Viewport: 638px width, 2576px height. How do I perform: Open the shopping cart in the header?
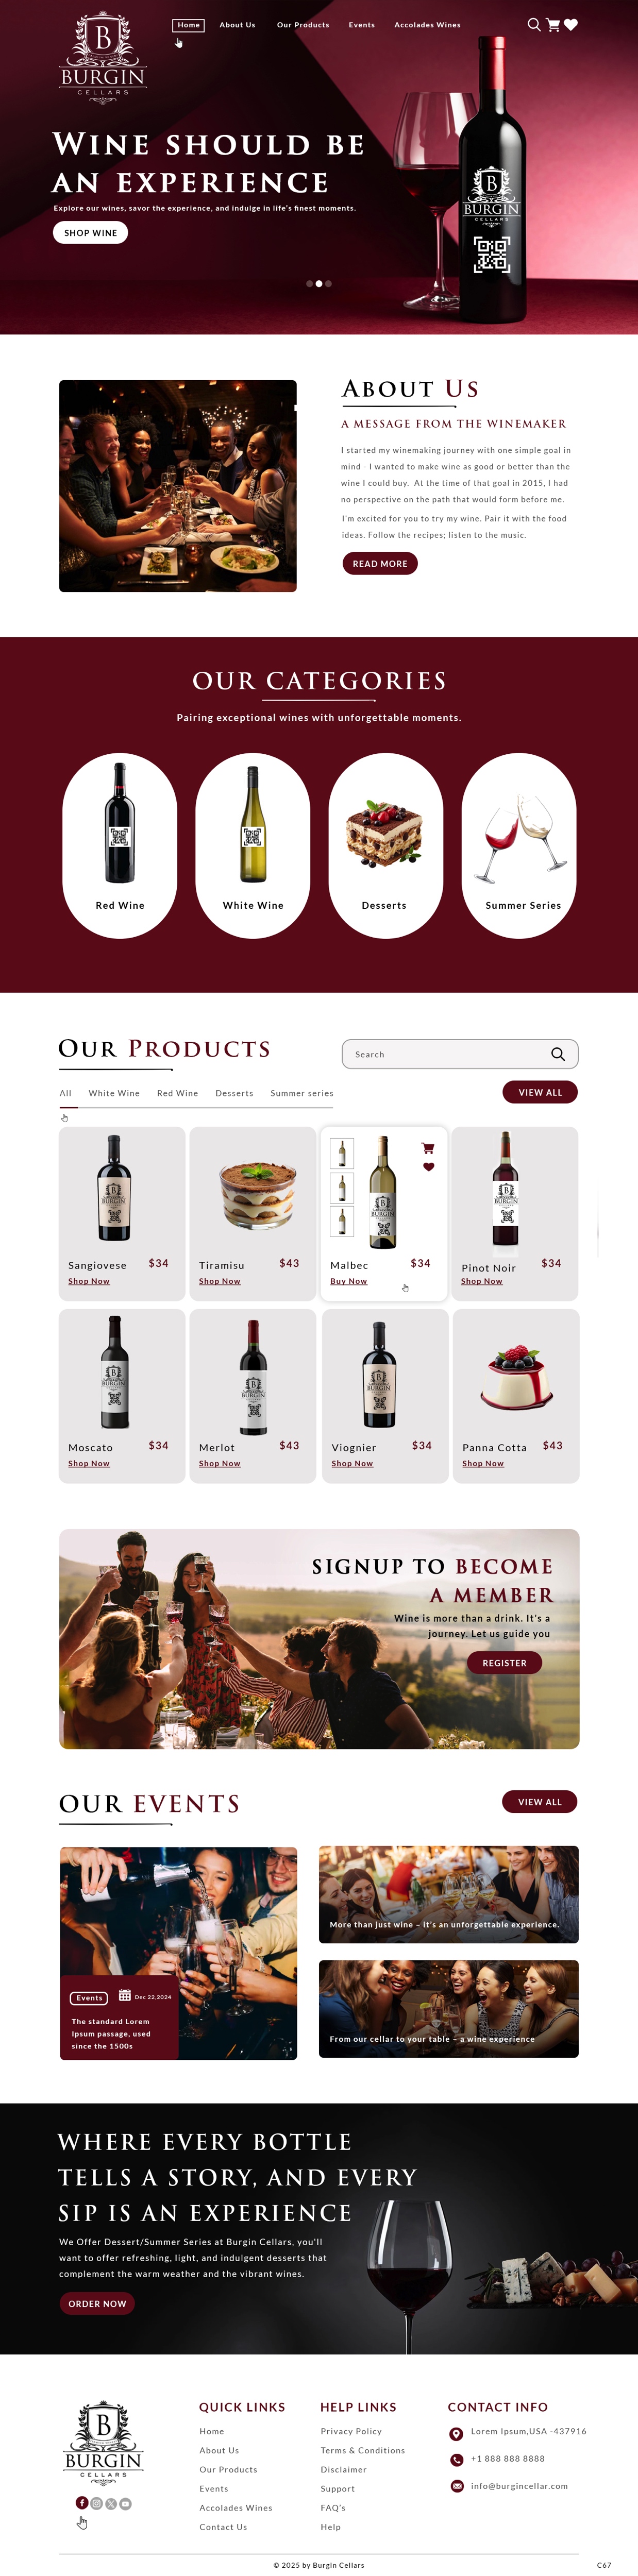coord(553,24)
